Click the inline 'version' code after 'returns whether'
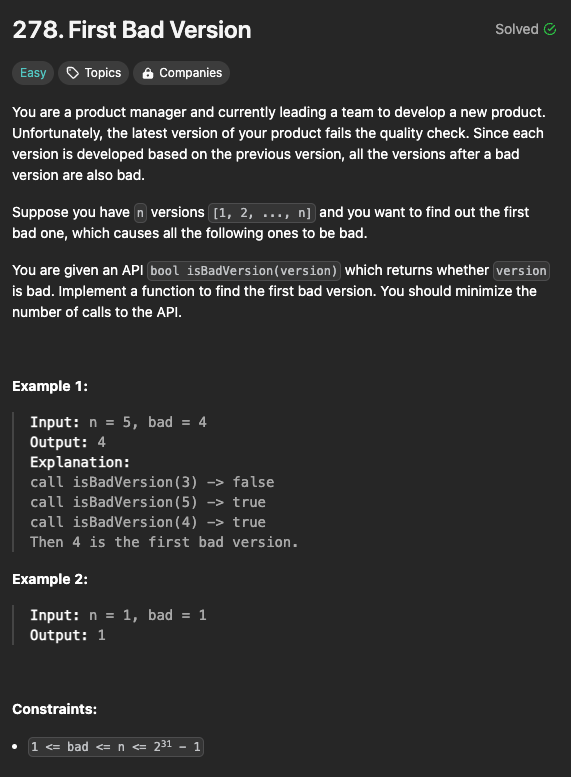571x777 pixels. (521, 271)
